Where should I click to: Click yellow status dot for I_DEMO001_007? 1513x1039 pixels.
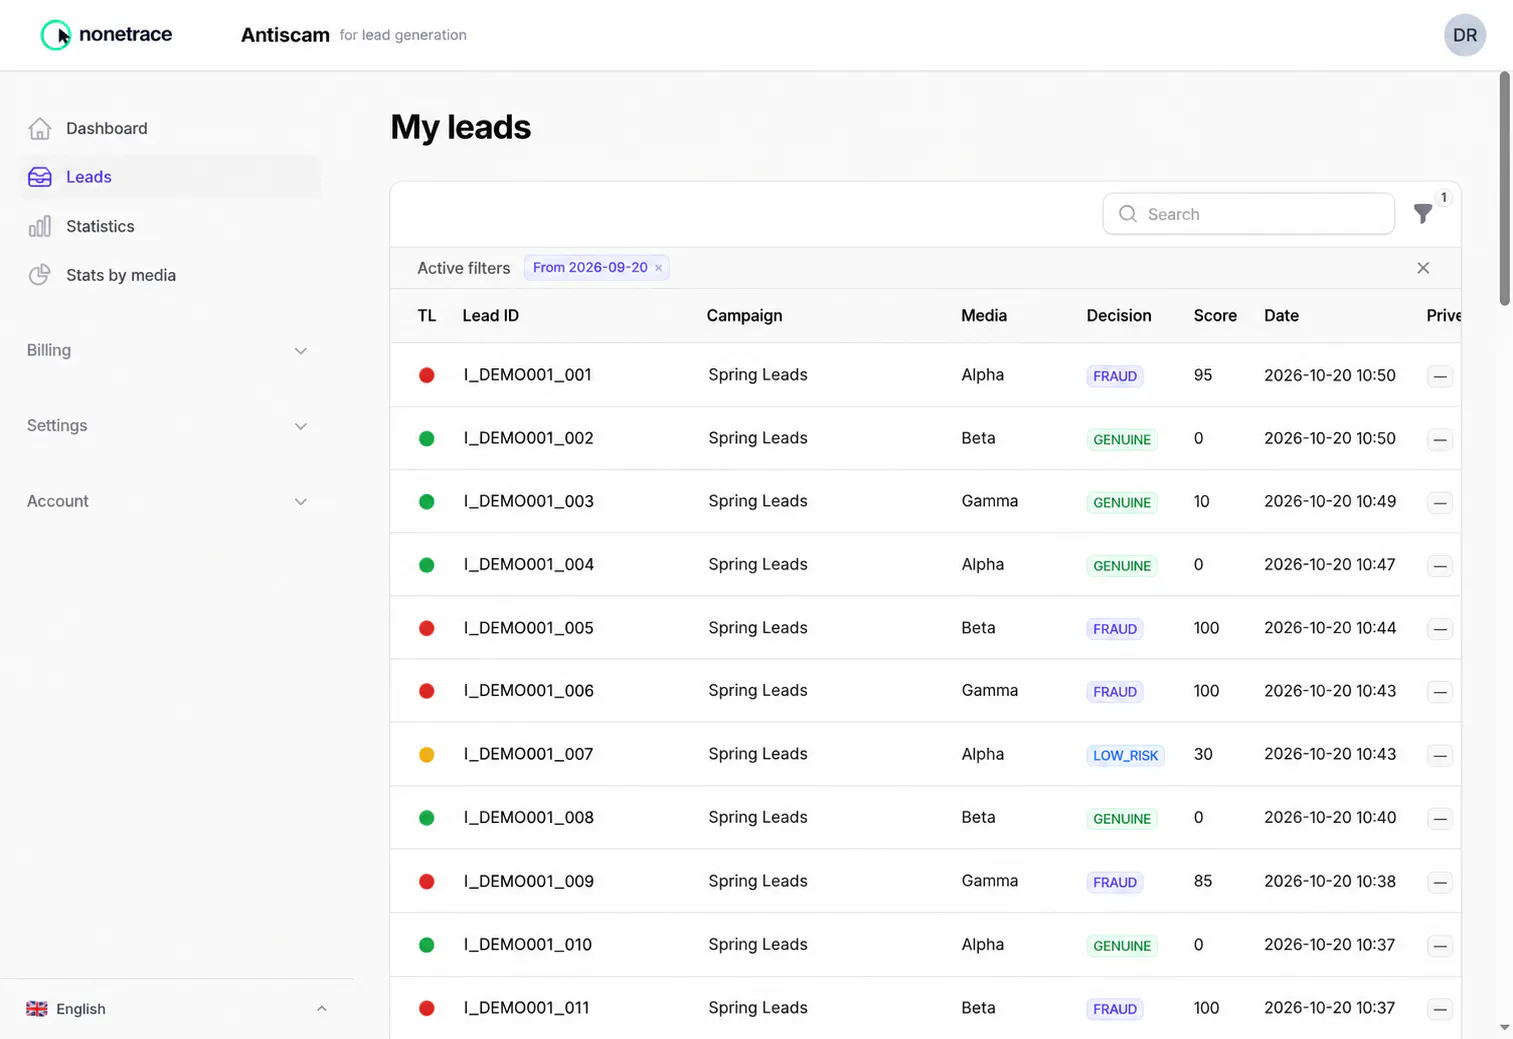[427, 755]
